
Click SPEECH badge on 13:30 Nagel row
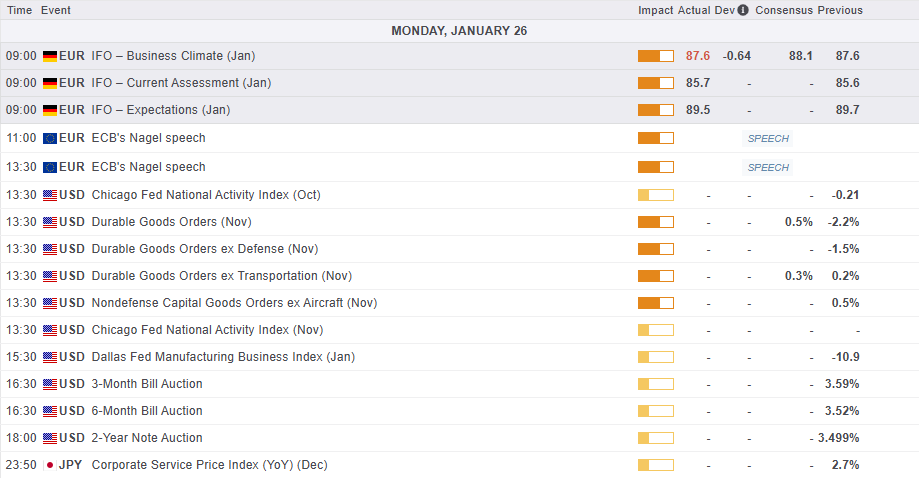click(x=768, y=168)
